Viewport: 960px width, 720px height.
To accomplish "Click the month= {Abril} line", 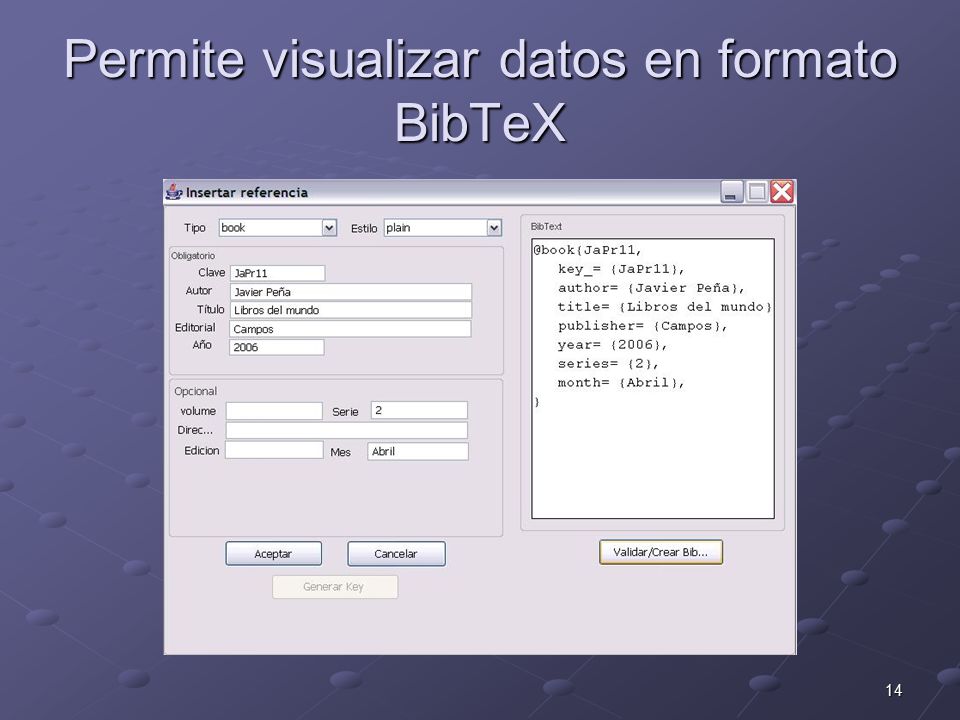I will pyautogui.click(x=621, y=383).
